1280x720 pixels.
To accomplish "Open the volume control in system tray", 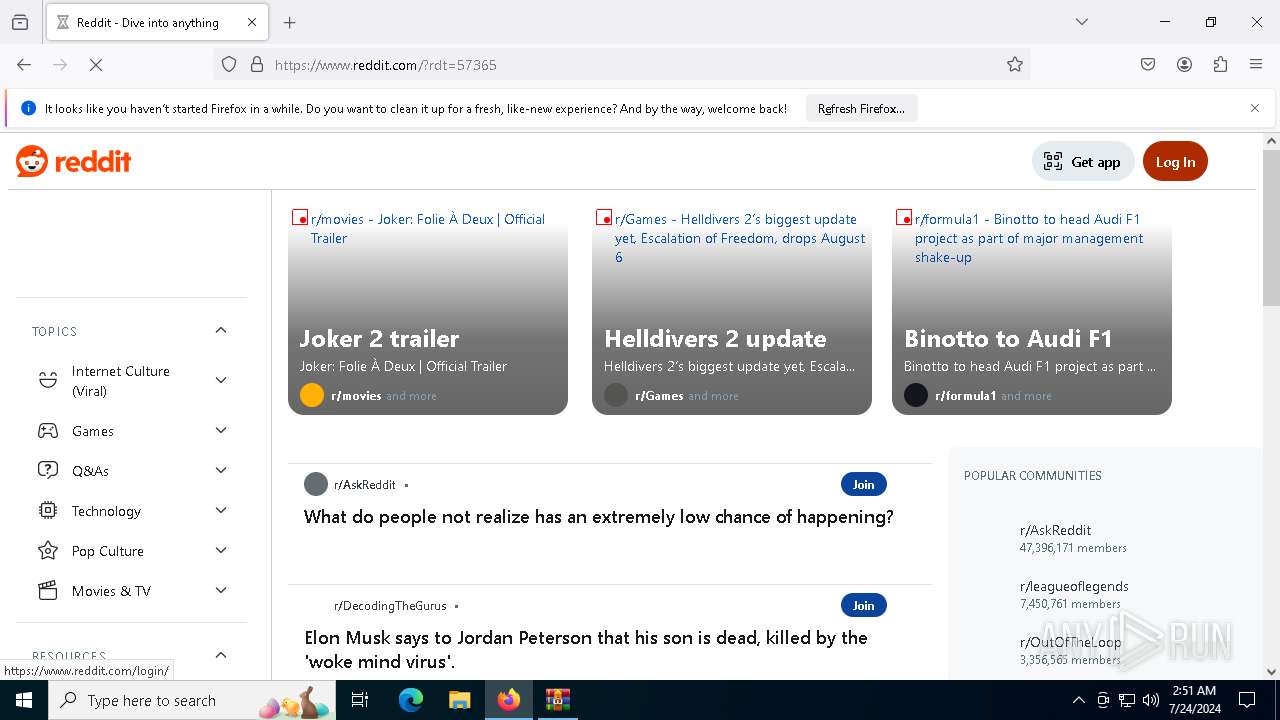I will tap(1151, 700).
